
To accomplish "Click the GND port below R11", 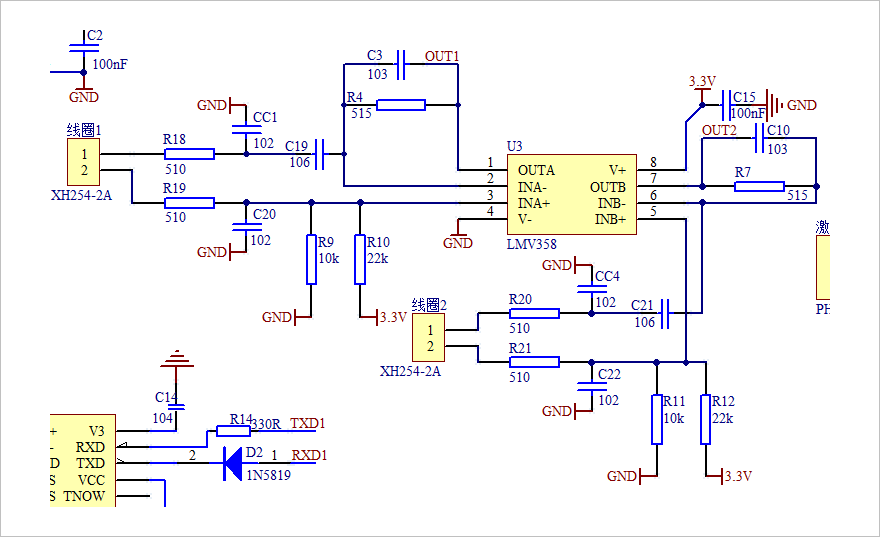I will 630,476.
